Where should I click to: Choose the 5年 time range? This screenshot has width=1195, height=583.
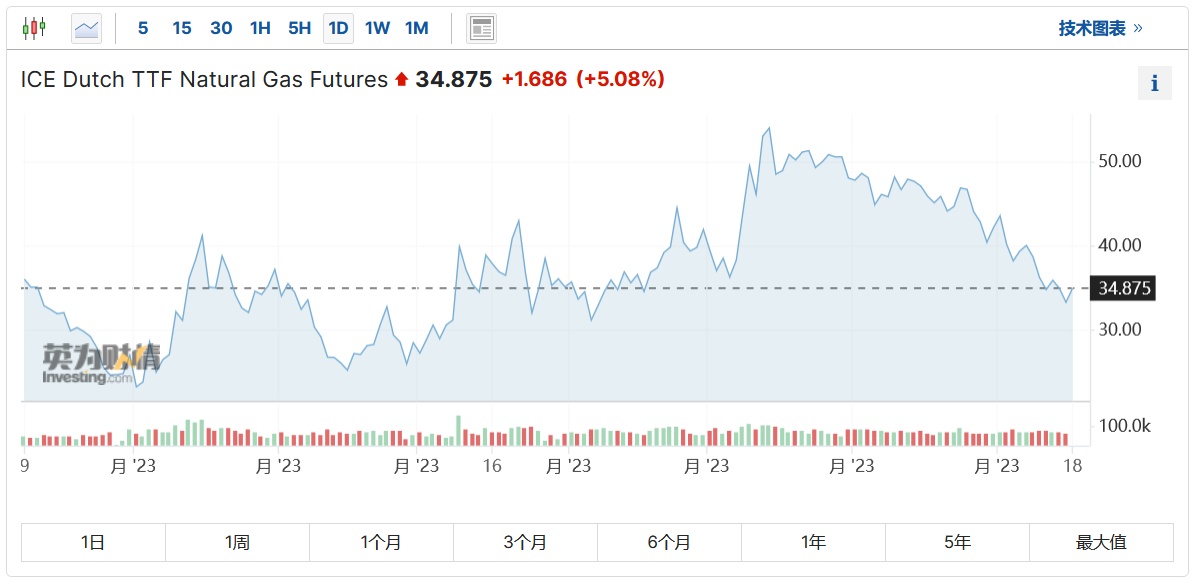(957, 542)
